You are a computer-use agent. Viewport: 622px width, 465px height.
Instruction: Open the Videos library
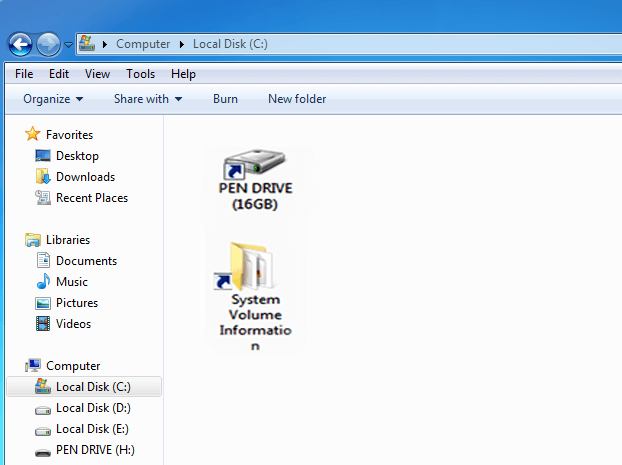pos(73,324)
